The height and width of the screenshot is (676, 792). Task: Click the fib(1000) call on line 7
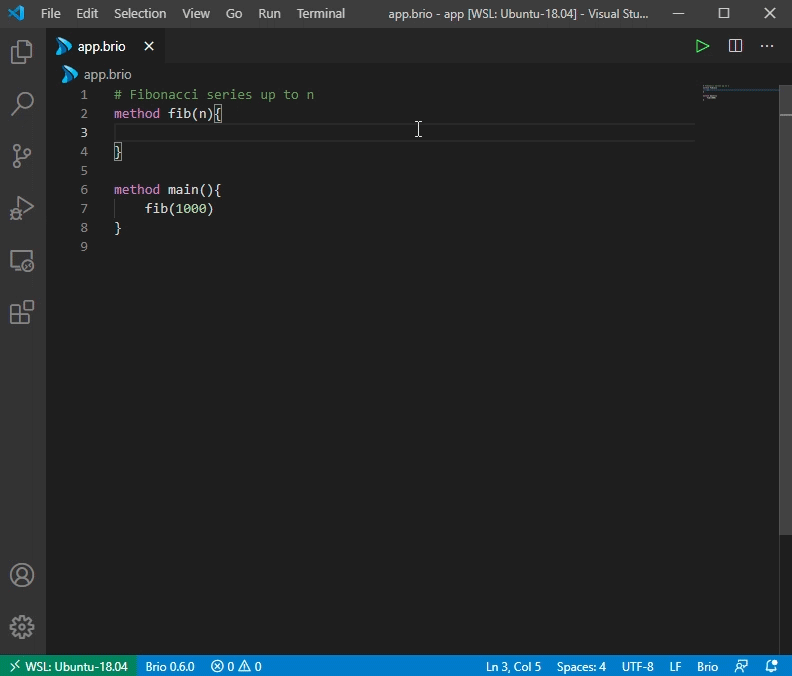179,209
